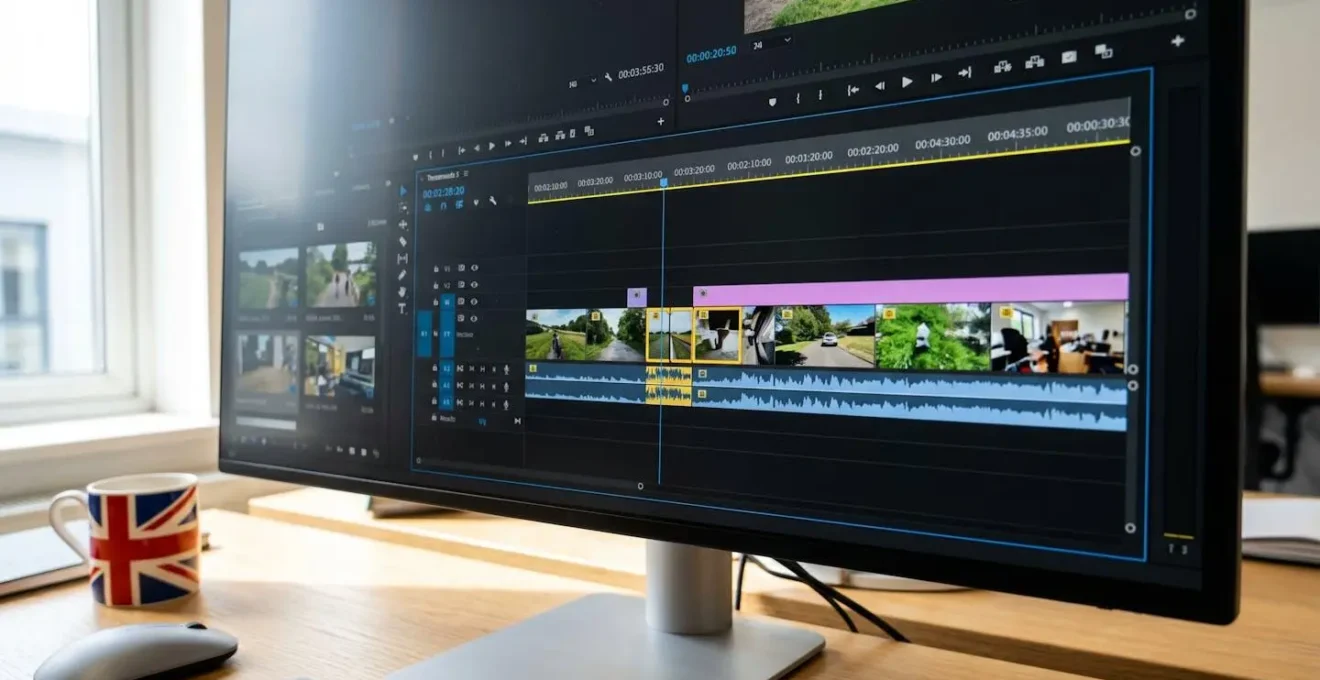Select the Slip tool

(403, 258)
